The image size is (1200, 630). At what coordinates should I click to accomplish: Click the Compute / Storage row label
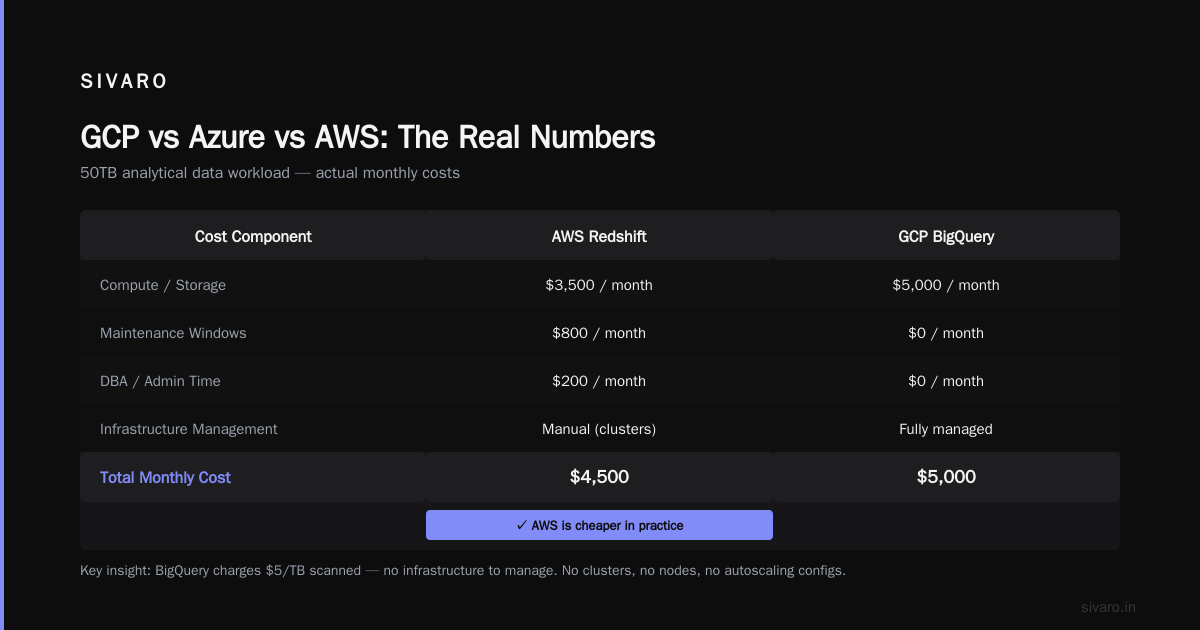[x=163, y=285]
